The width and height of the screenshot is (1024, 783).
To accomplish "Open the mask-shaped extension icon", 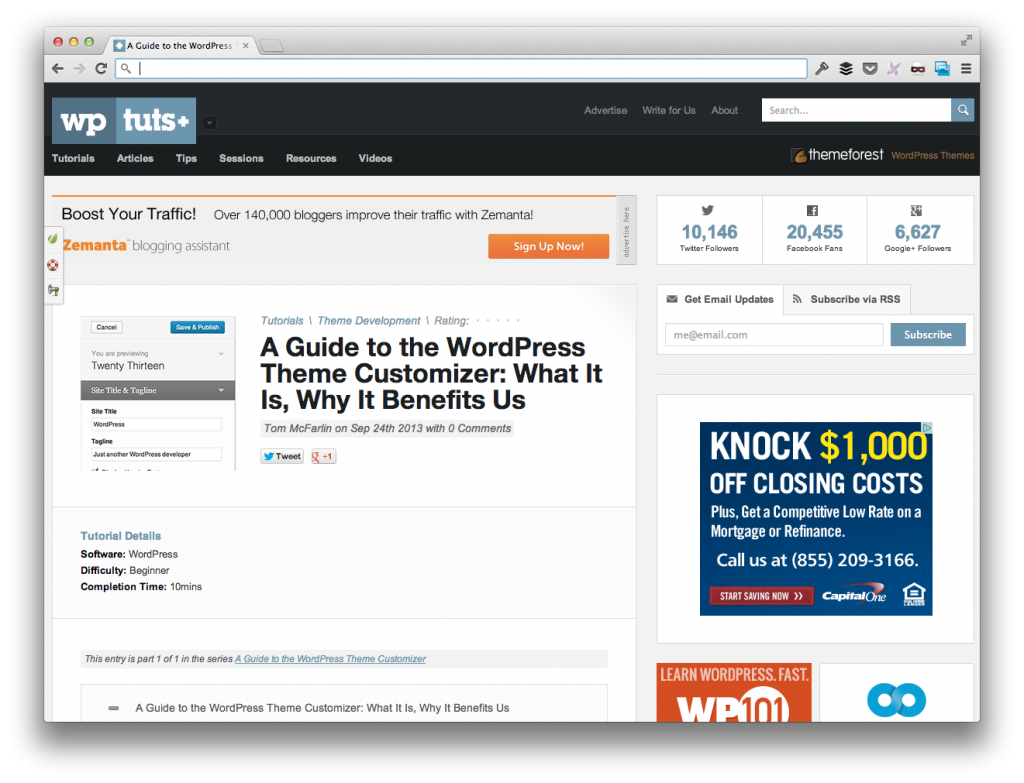I will click(x=918, y=69).
